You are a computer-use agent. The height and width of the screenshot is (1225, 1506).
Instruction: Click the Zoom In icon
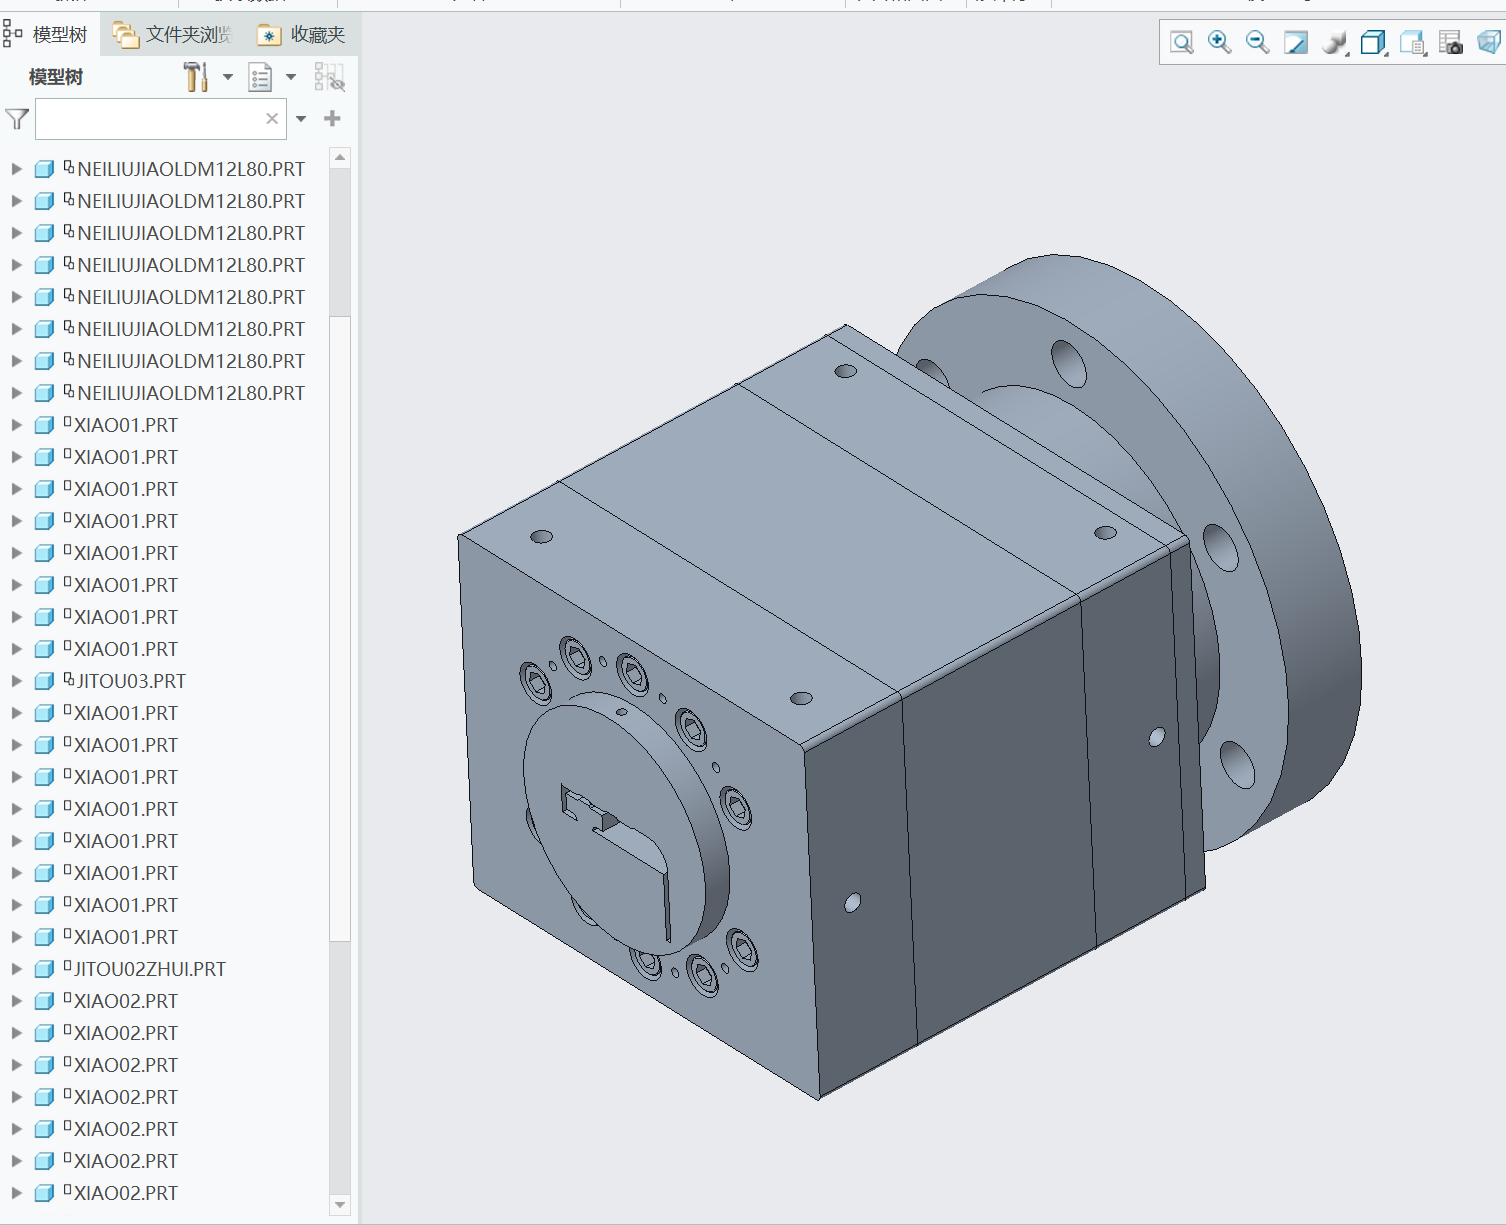1219,42
